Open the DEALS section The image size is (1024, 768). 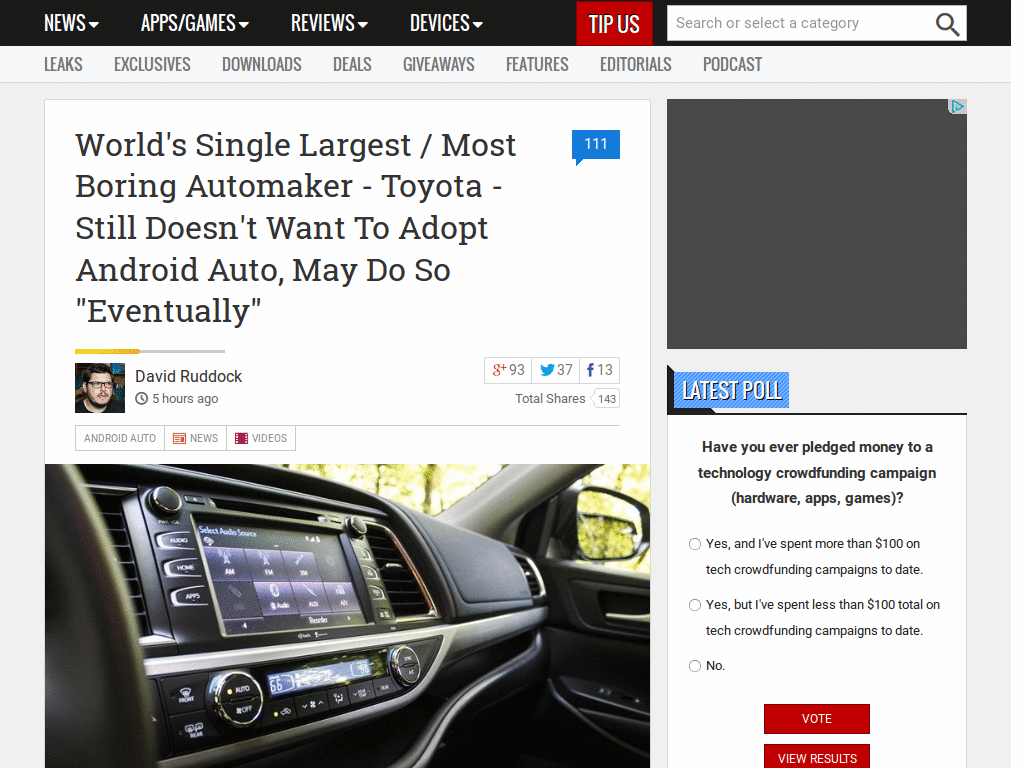click(352, 65)
